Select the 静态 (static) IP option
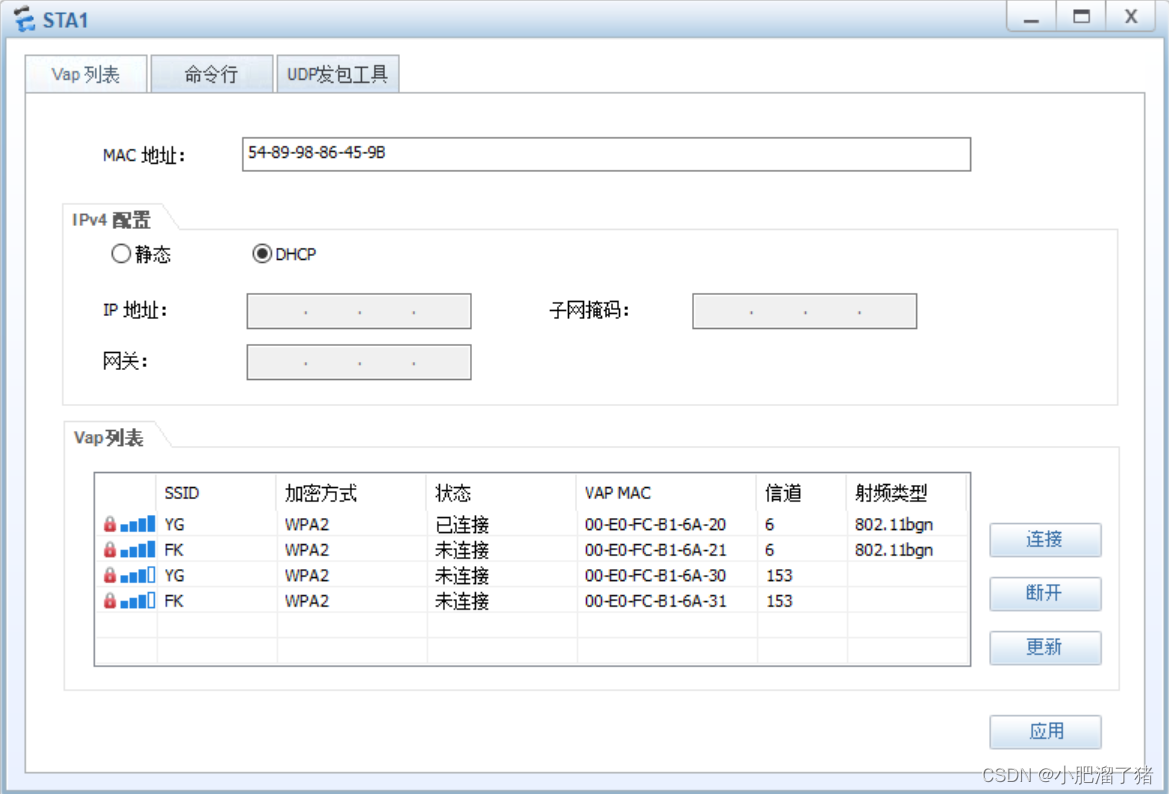This screenshot has width=1169, height=794. point(121,253)
